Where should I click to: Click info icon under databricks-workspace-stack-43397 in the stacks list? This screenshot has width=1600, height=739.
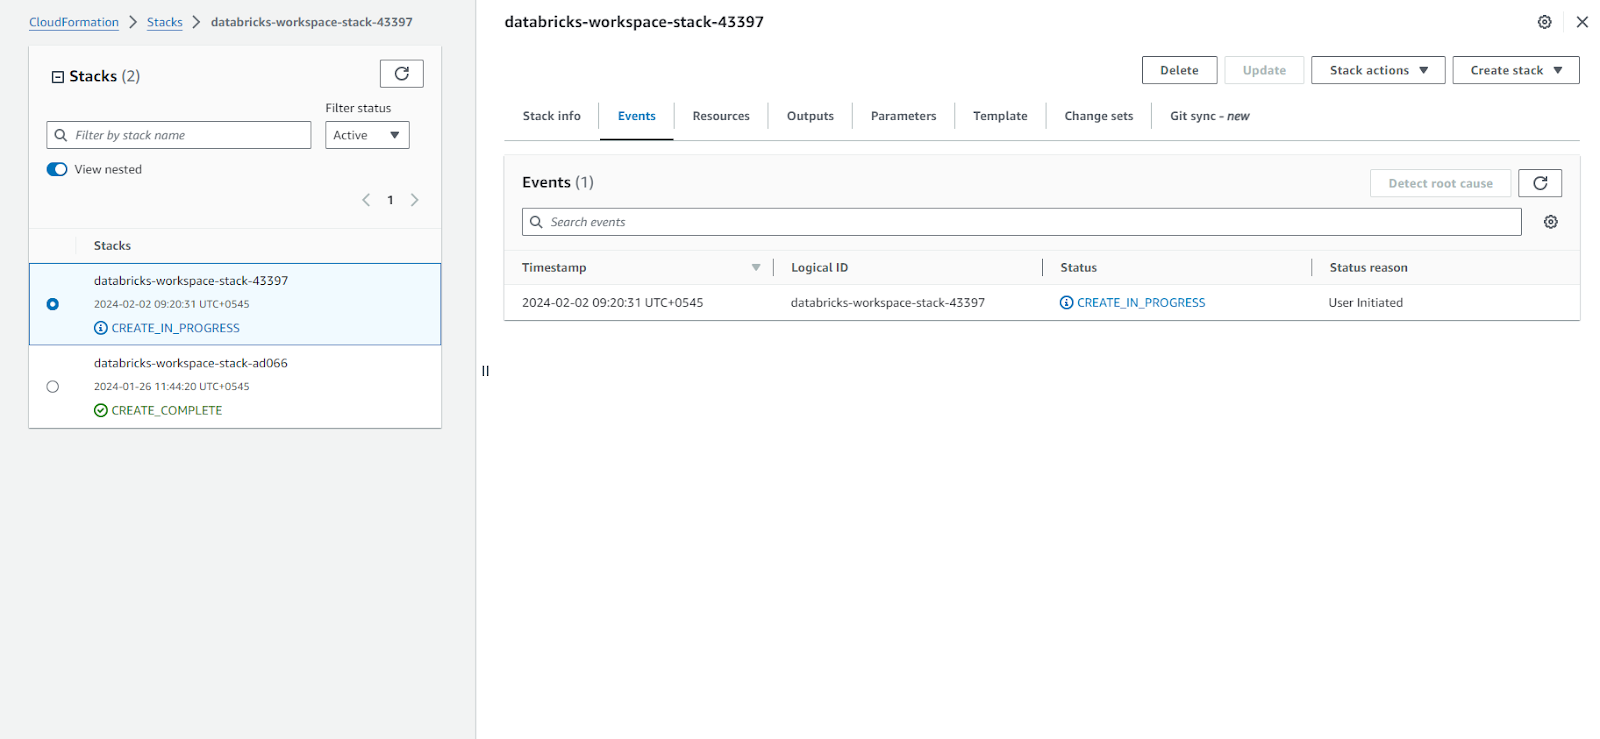coord(100,328)
